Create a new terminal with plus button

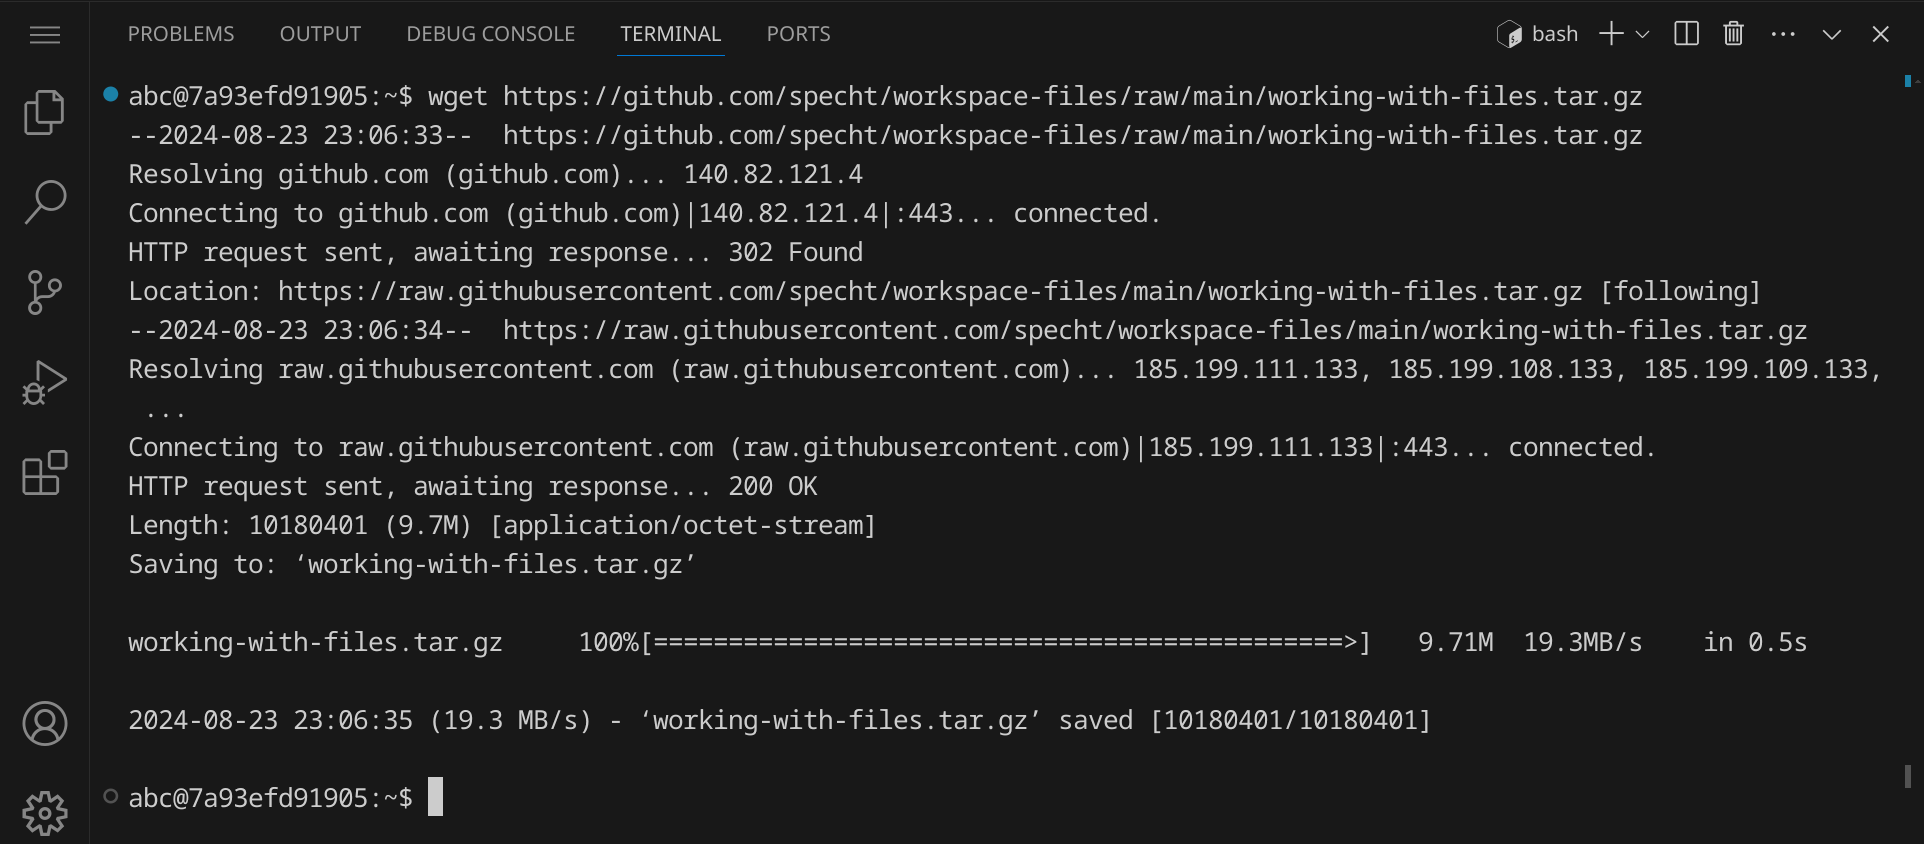(1610, 34)
